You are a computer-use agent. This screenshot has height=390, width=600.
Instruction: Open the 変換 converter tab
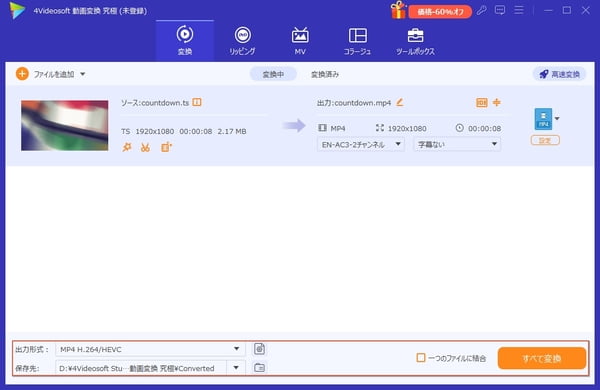pos(185,41)
